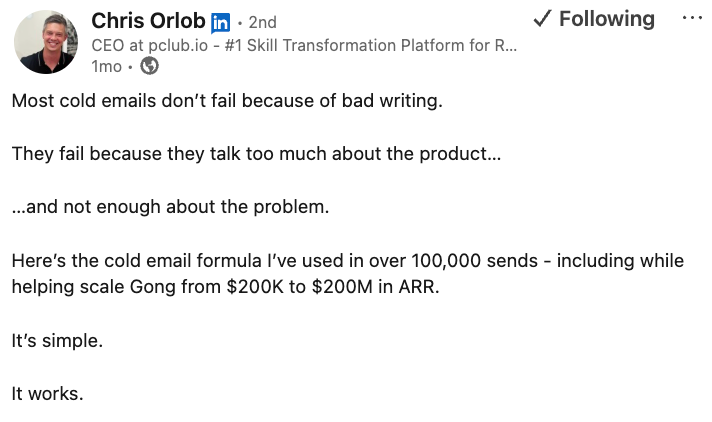Screen dimensions: 712x422
Task: Open the three-dot post options menu
Action: pyautogui.click(x=691, y=19)
